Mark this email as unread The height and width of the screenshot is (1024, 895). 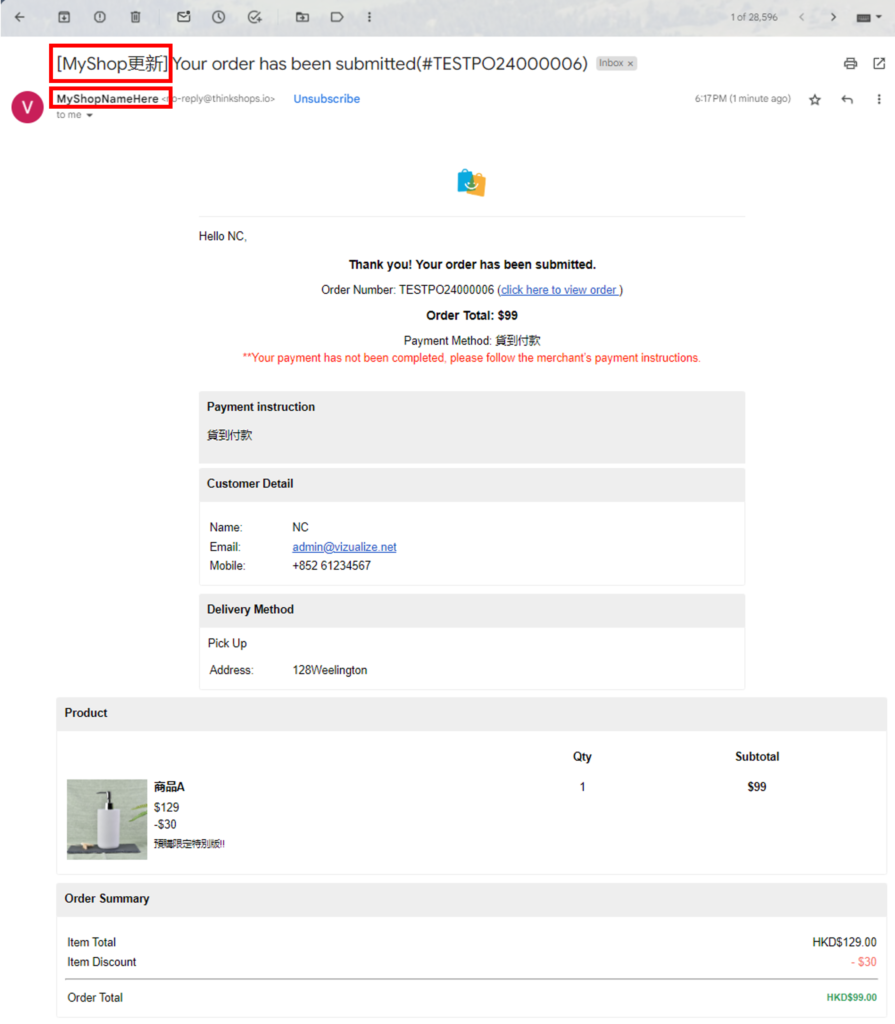point(183,17)
